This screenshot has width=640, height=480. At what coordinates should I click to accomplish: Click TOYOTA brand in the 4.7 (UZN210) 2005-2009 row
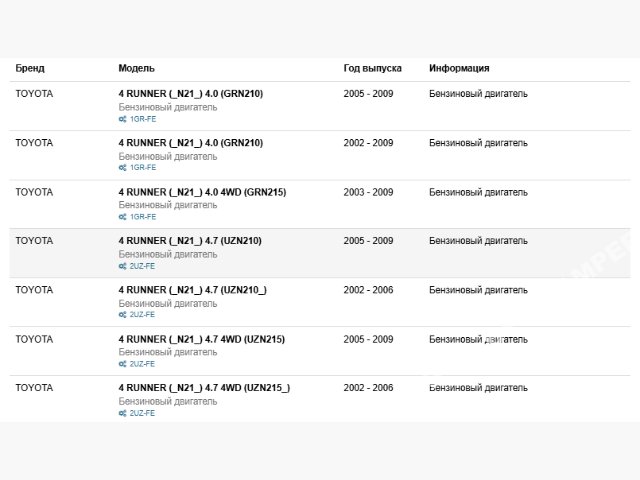34,241
